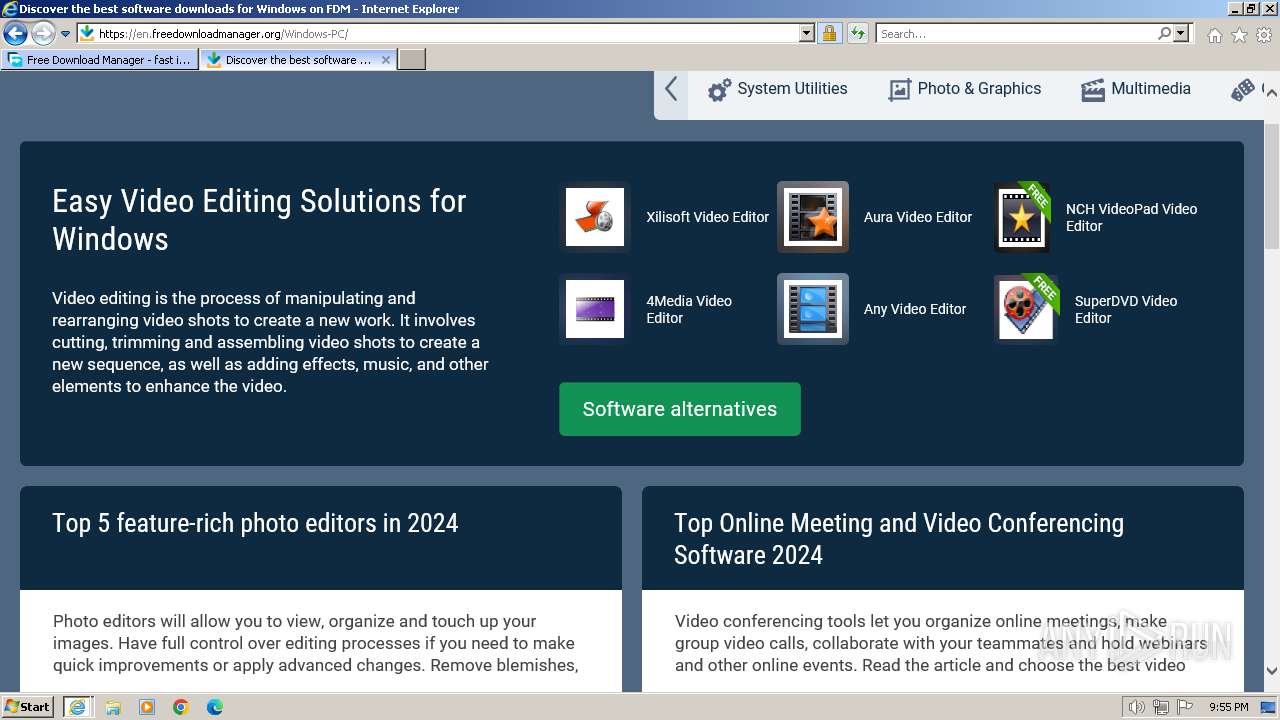
Task: Click the System Utilities gear icon
Action: coord(719,90)
